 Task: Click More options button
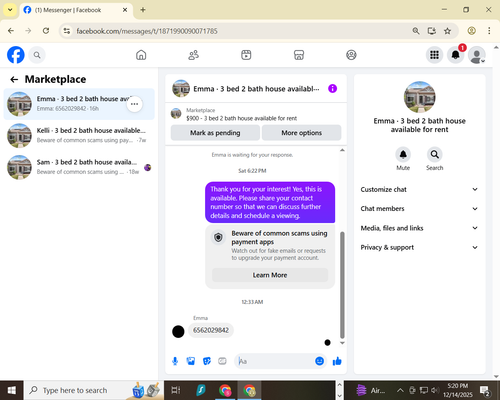[301, 133]
